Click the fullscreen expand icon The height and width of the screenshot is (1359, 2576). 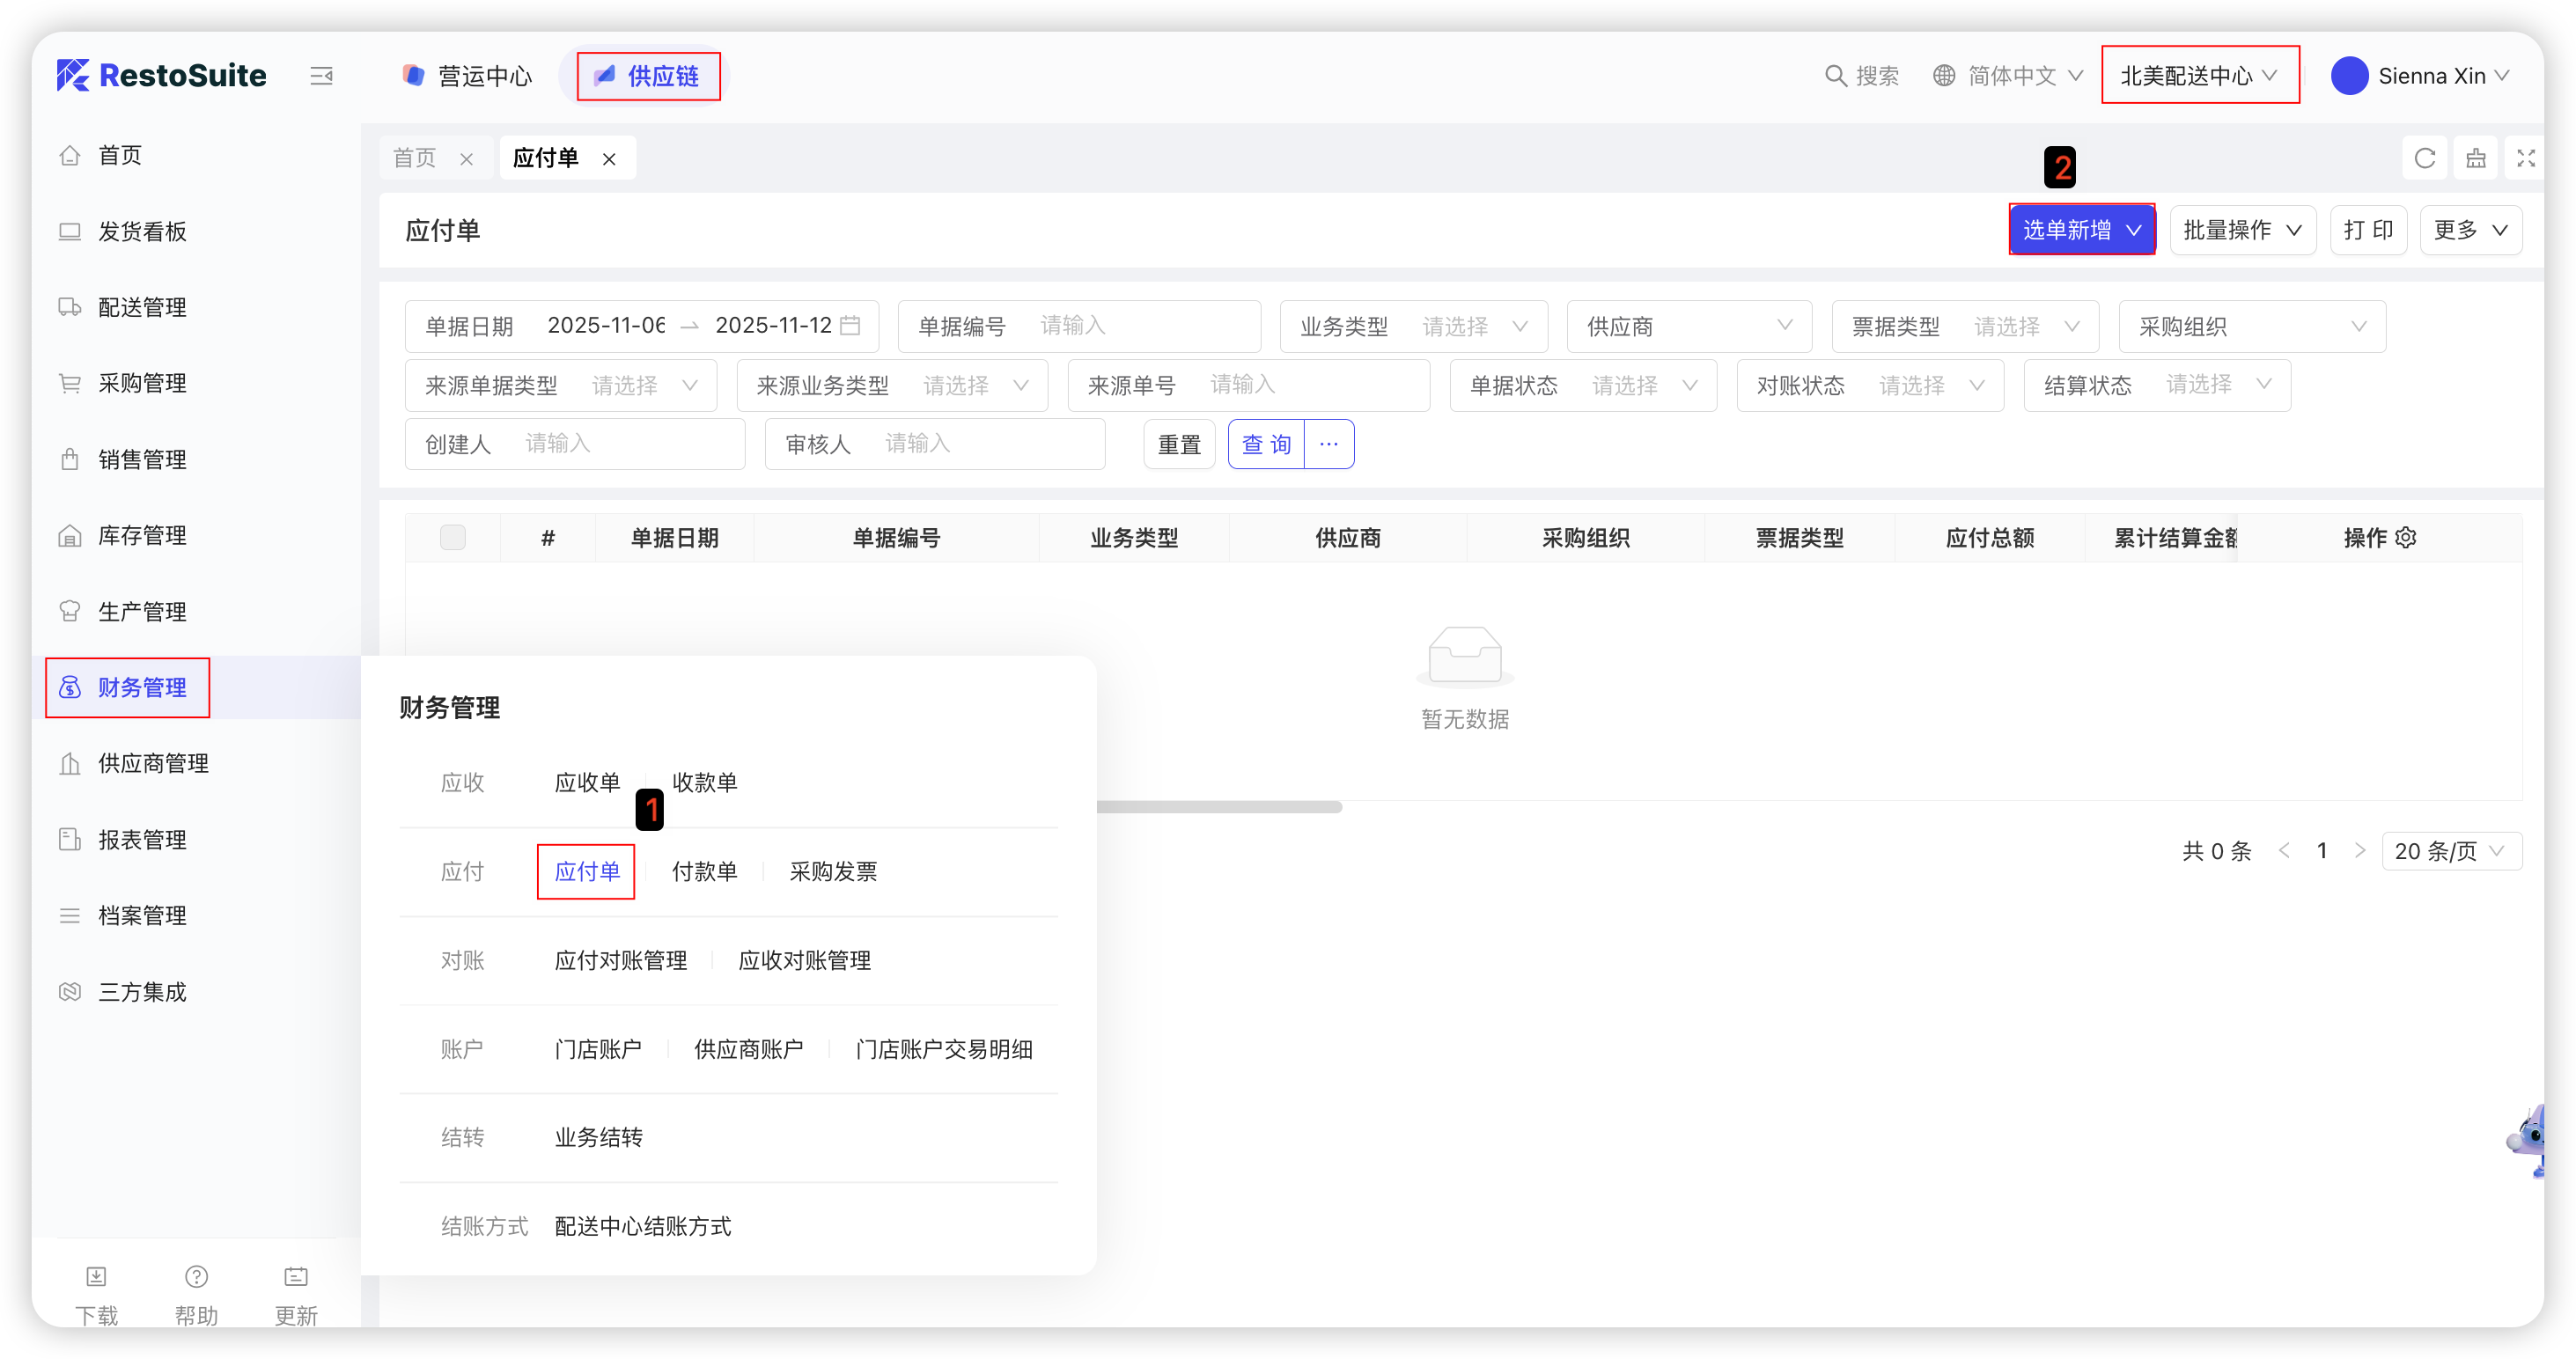2525,158
